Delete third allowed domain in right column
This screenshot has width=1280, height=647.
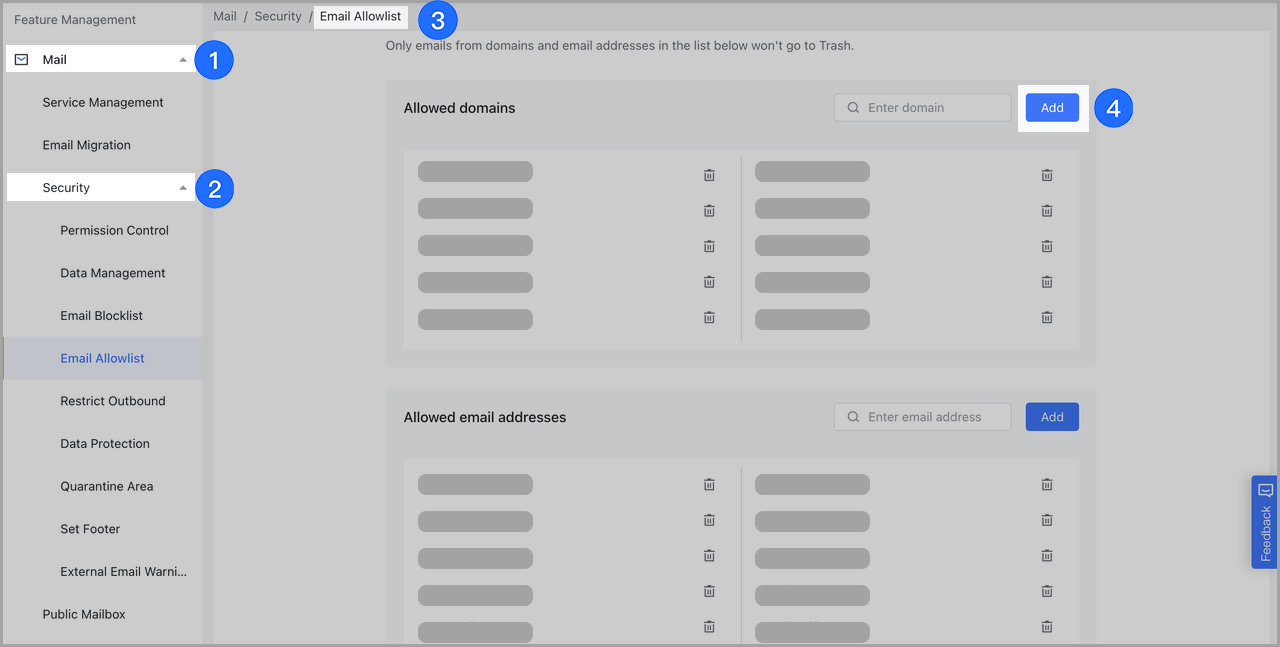point(1047,246)
